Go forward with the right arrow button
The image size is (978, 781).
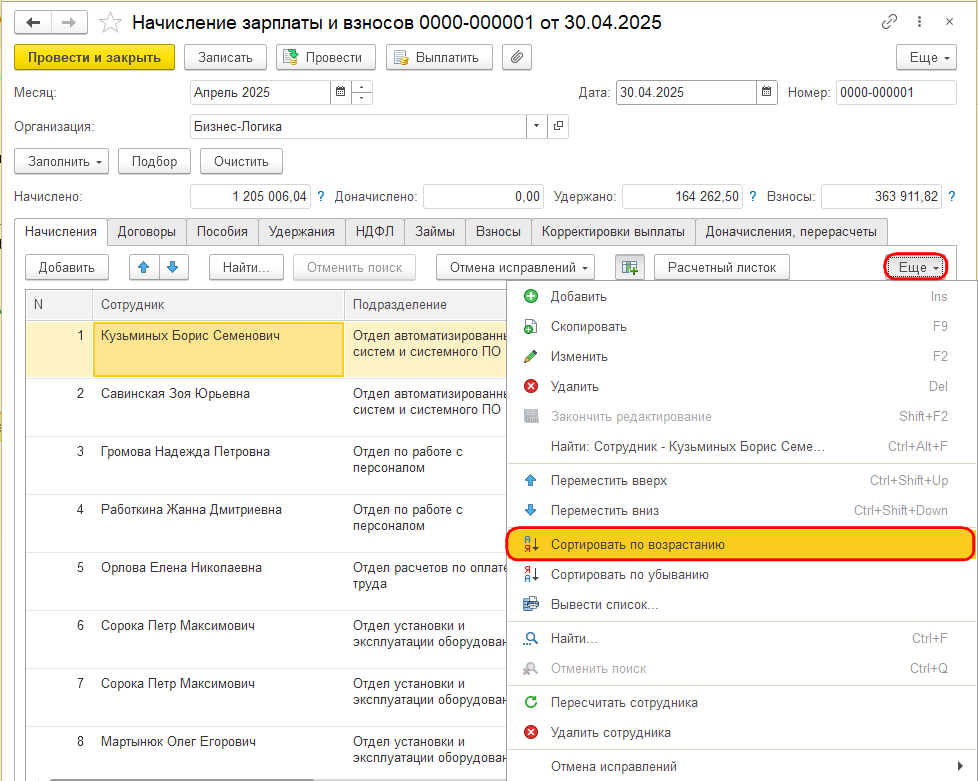click(69, 23)
